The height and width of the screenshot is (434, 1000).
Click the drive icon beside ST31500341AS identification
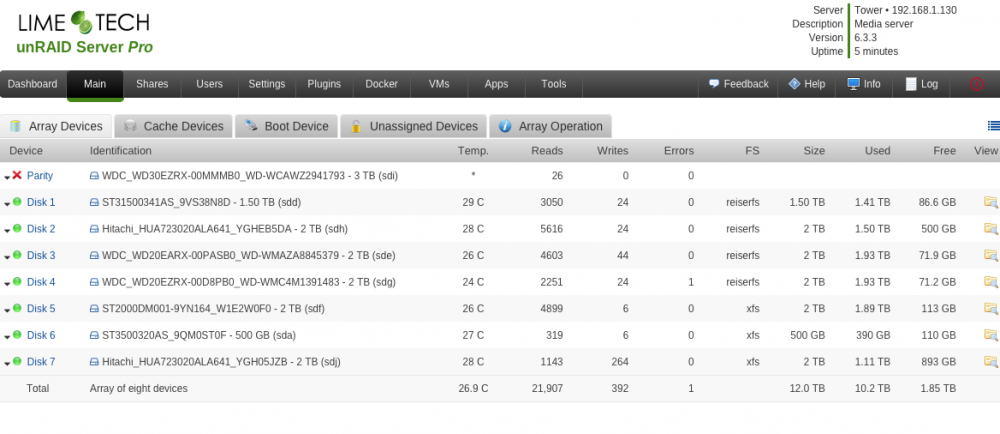(94, 203)
